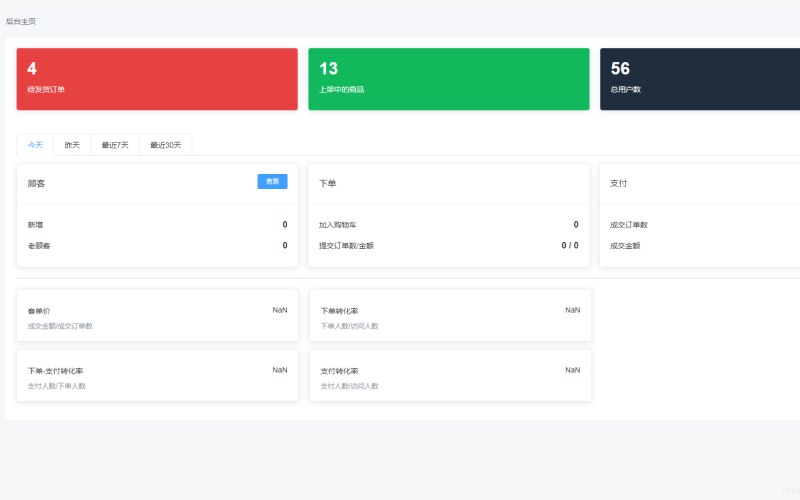Click the 新增 row label
The height and width of the screenshot is (500, 800).
(35, 224)
